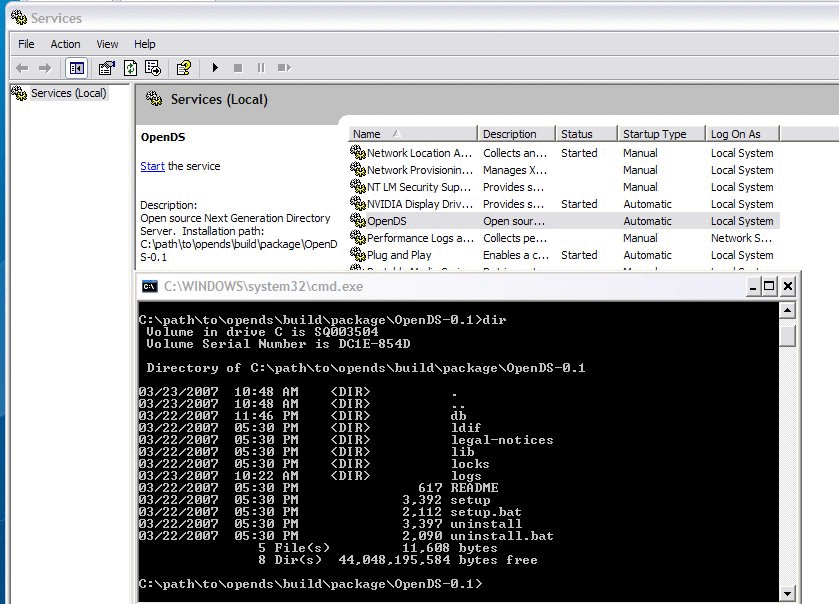The height and width of the screenshot is (604, 839).
Task: Open the Help menu
Action: [144, 44]
